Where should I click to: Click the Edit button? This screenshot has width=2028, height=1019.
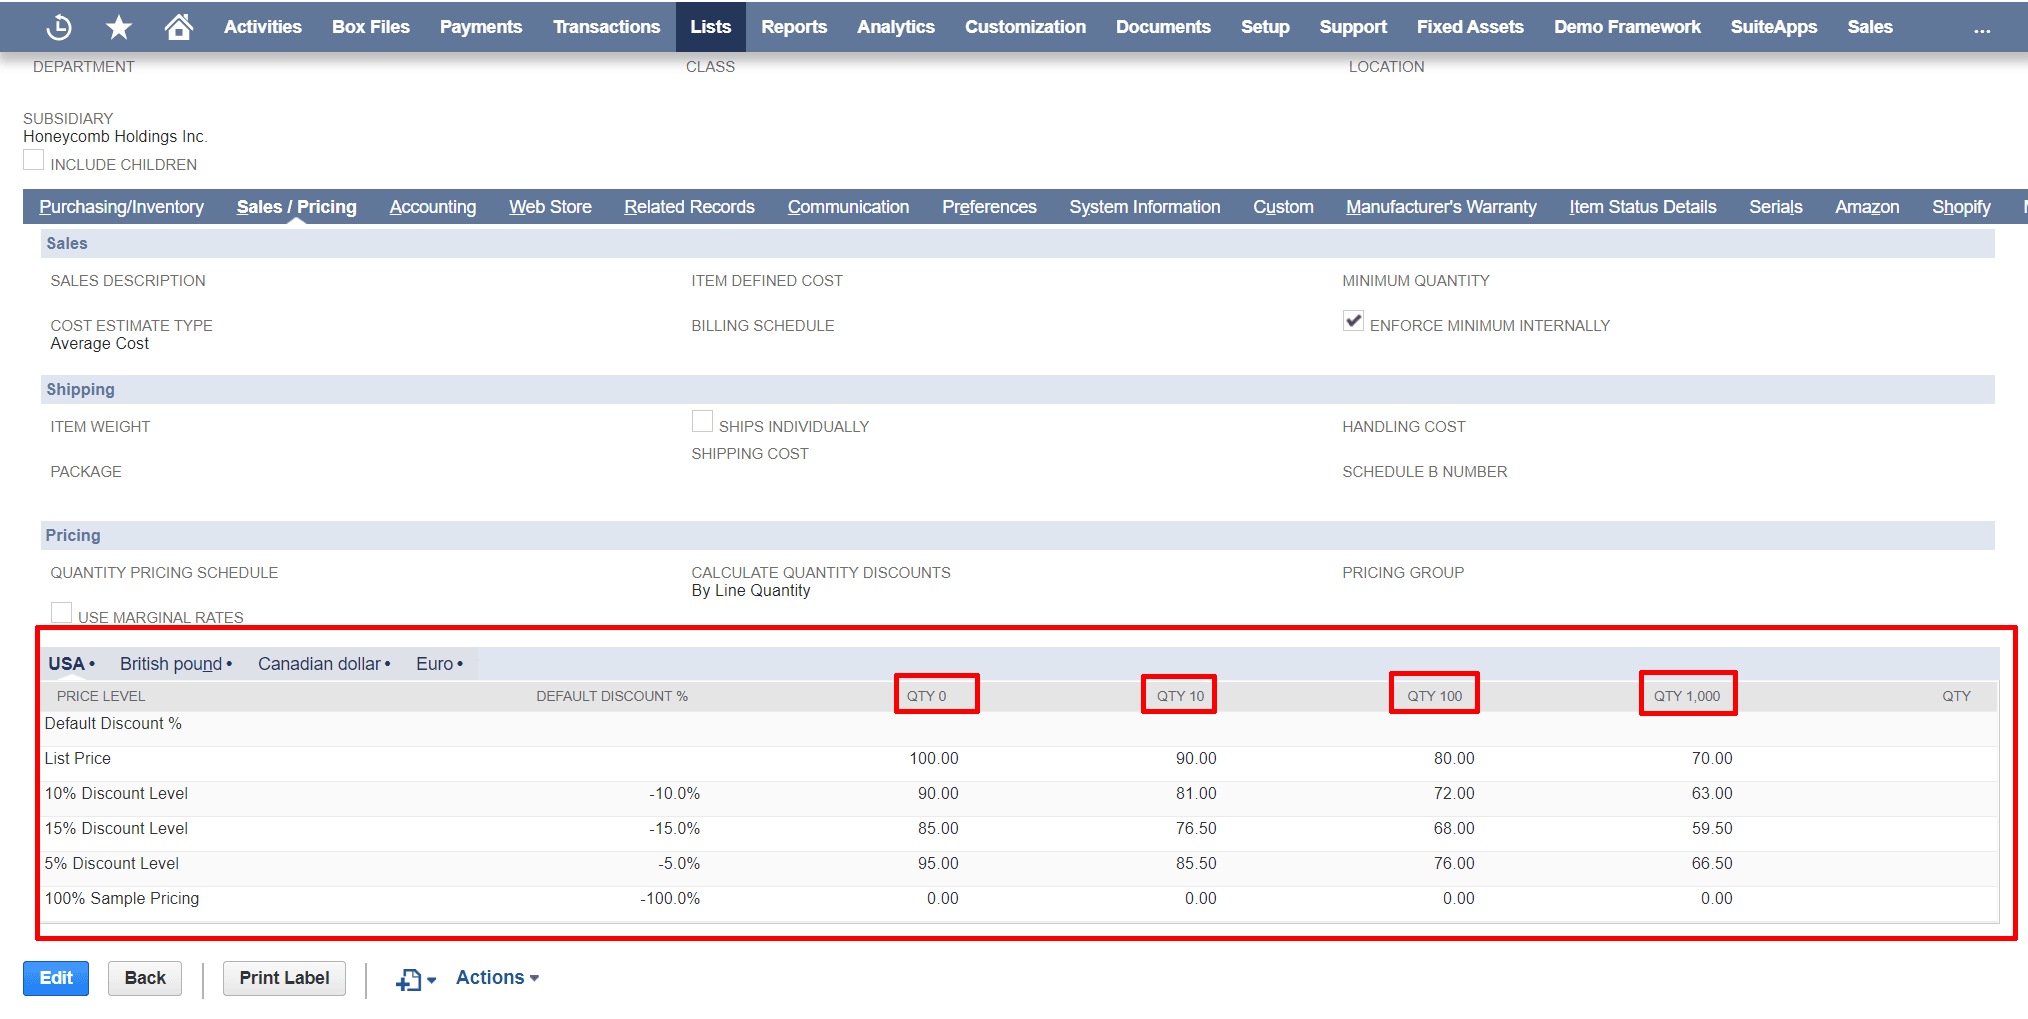[56, 978]
